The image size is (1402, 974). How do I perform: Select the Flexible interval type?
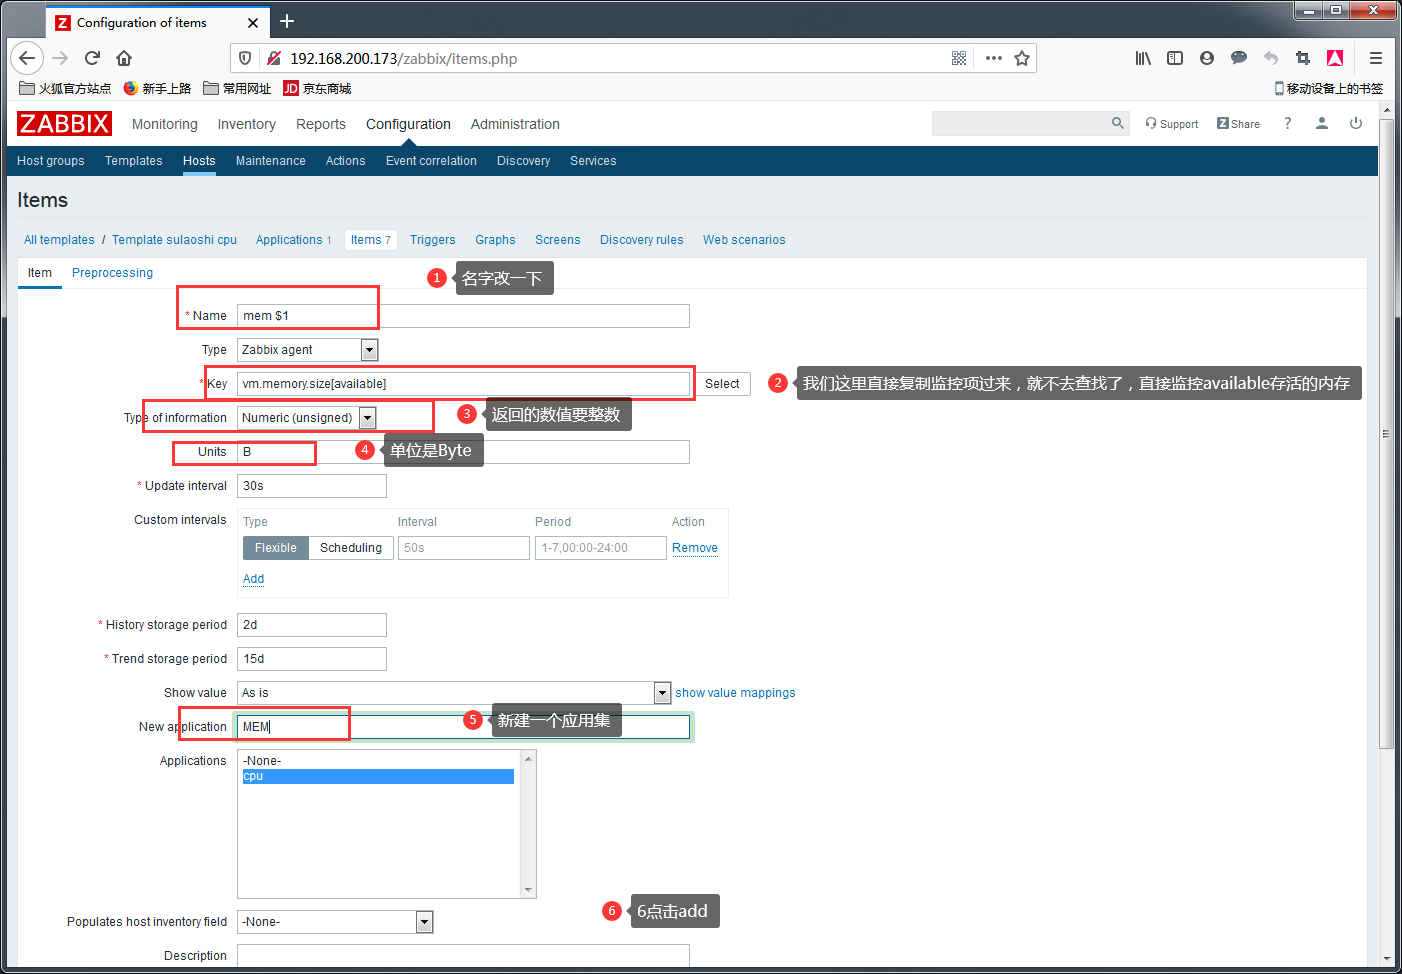pos(275,548)
